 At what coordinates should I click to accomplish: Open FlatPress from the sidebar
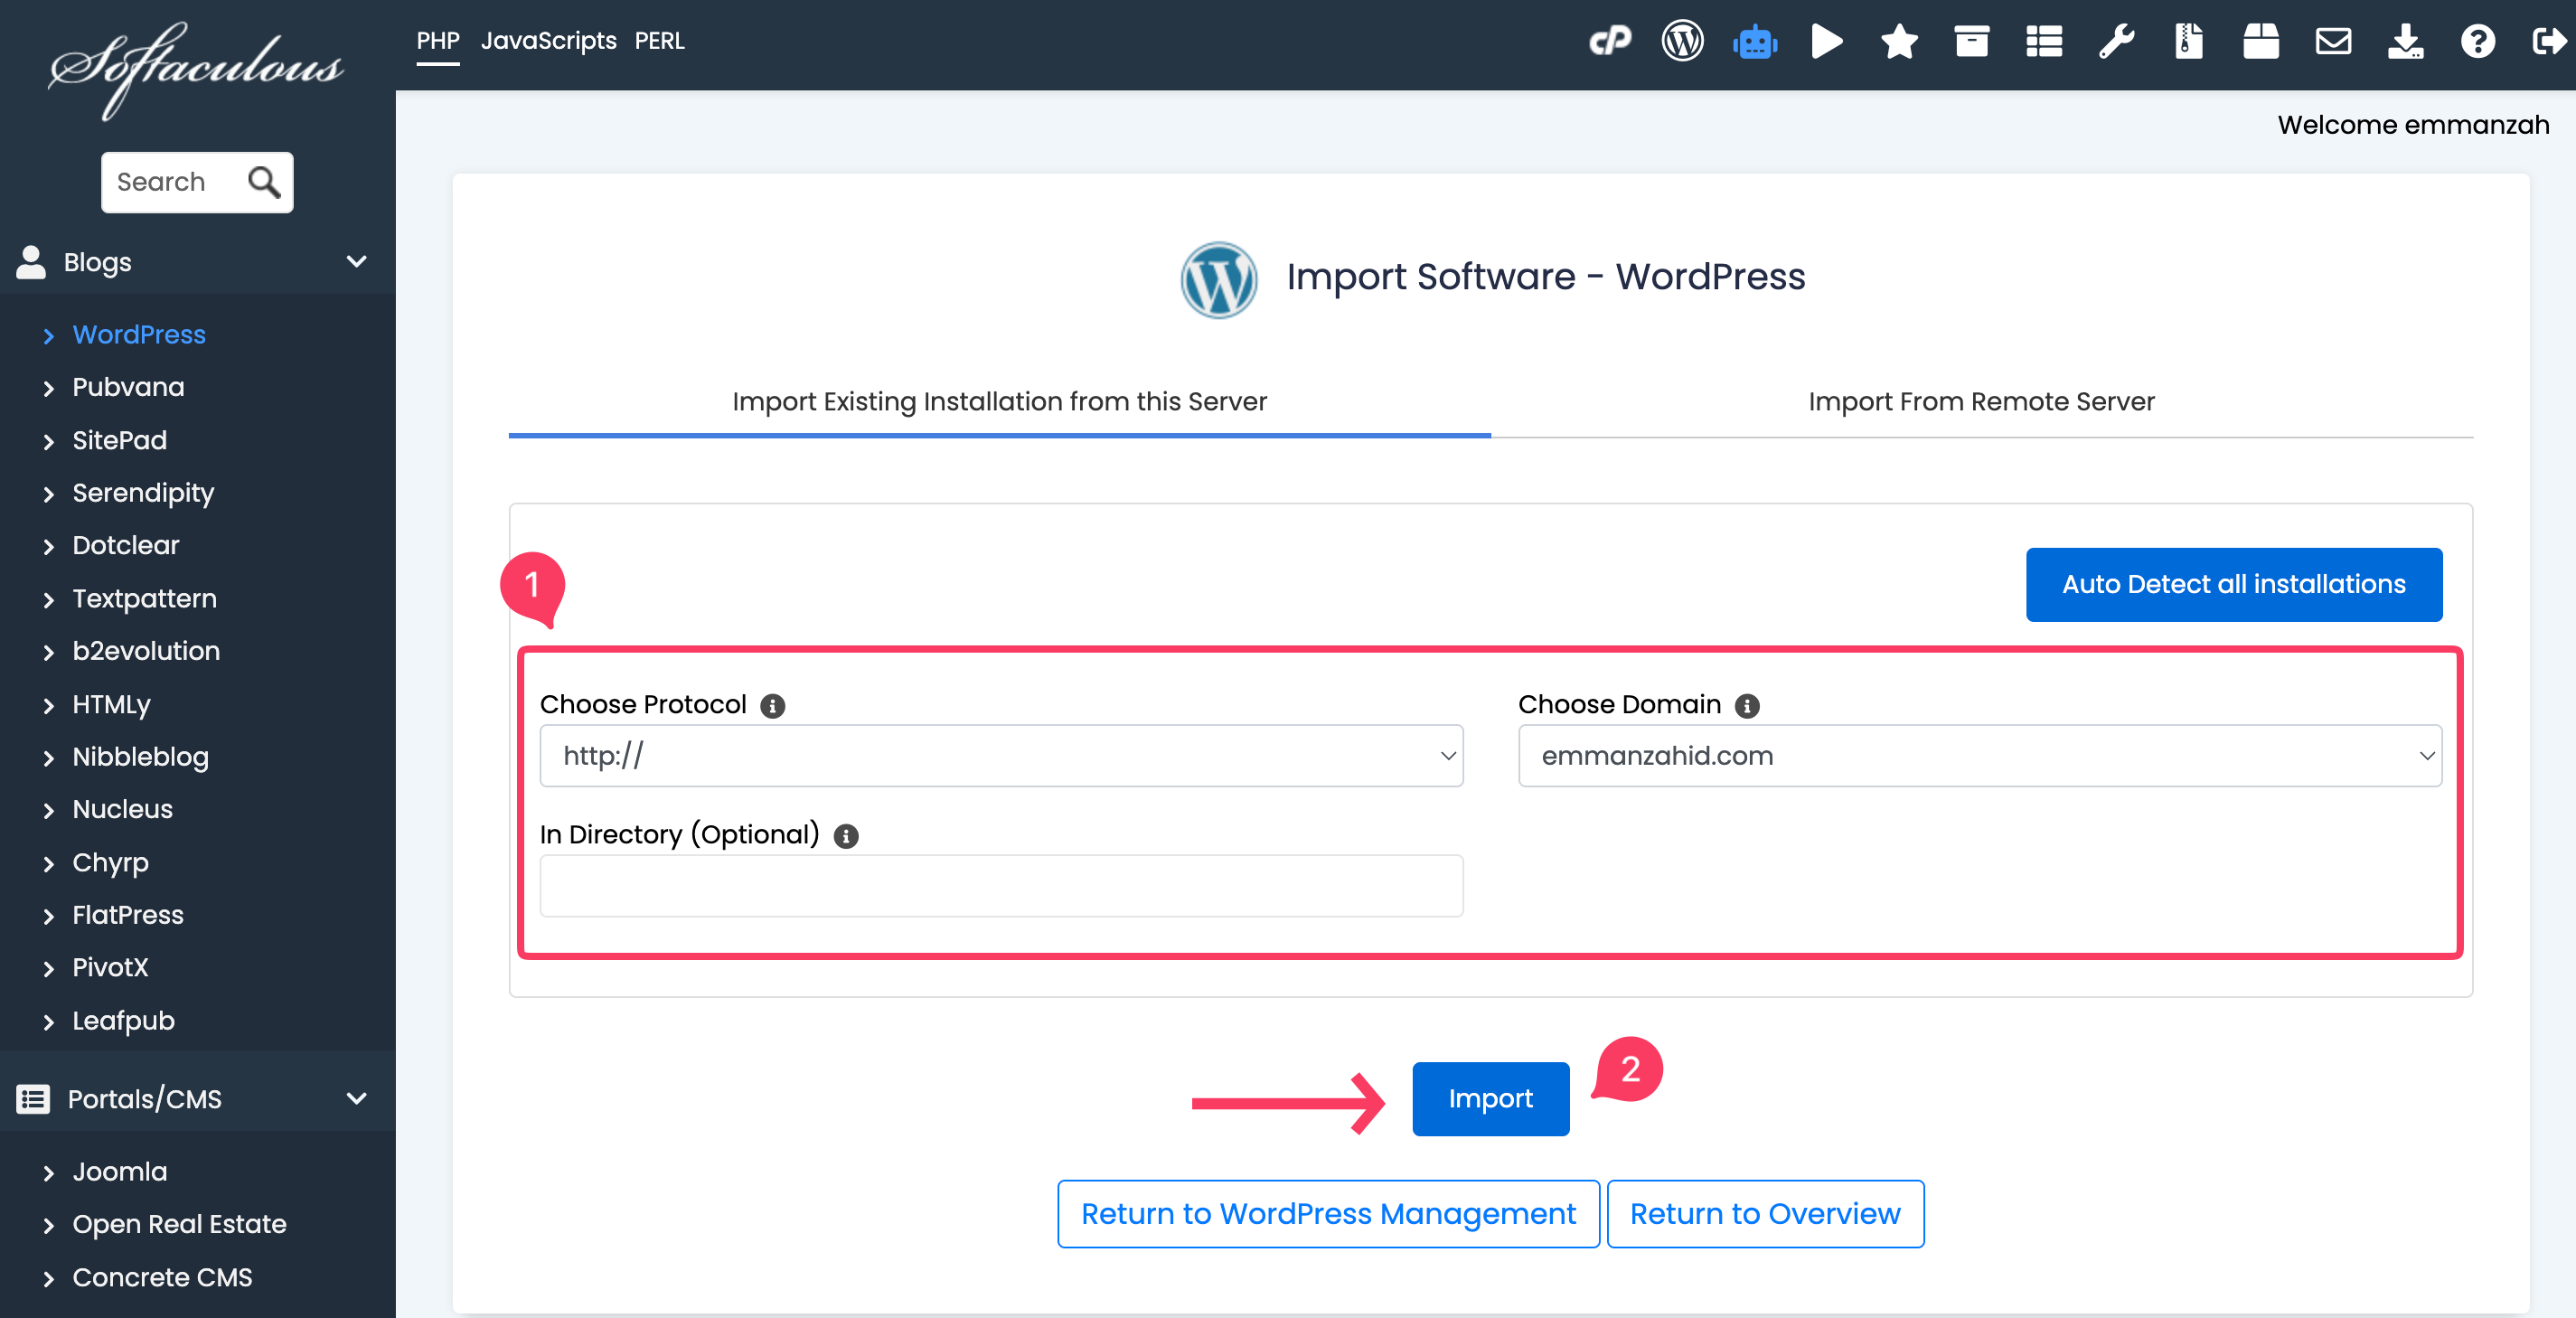(x=128, y=915)
